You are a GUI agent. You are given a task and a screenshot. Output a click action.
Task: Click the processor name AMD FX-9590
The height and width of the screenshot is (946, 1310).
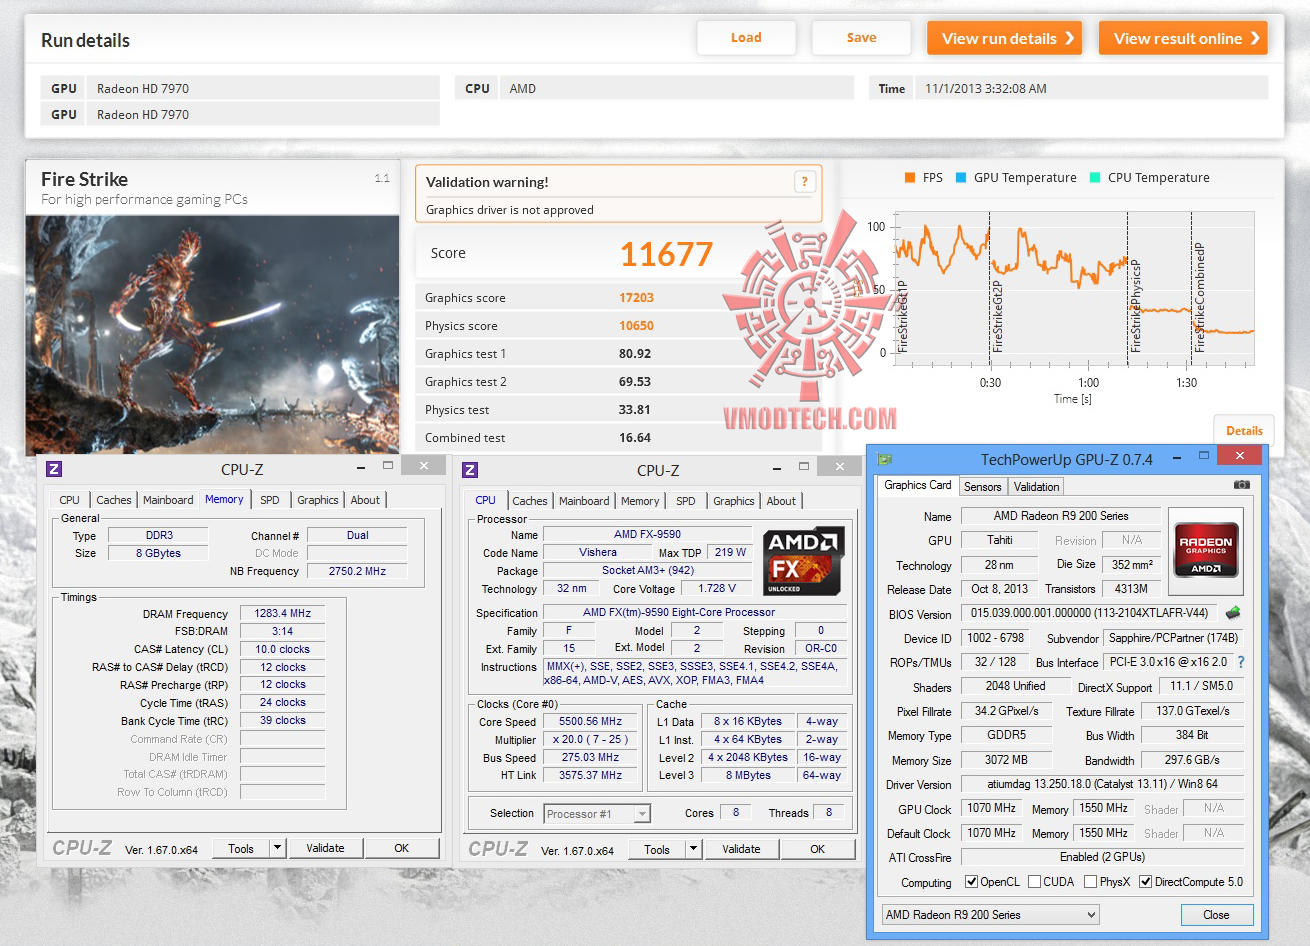[x=647, y=534]
